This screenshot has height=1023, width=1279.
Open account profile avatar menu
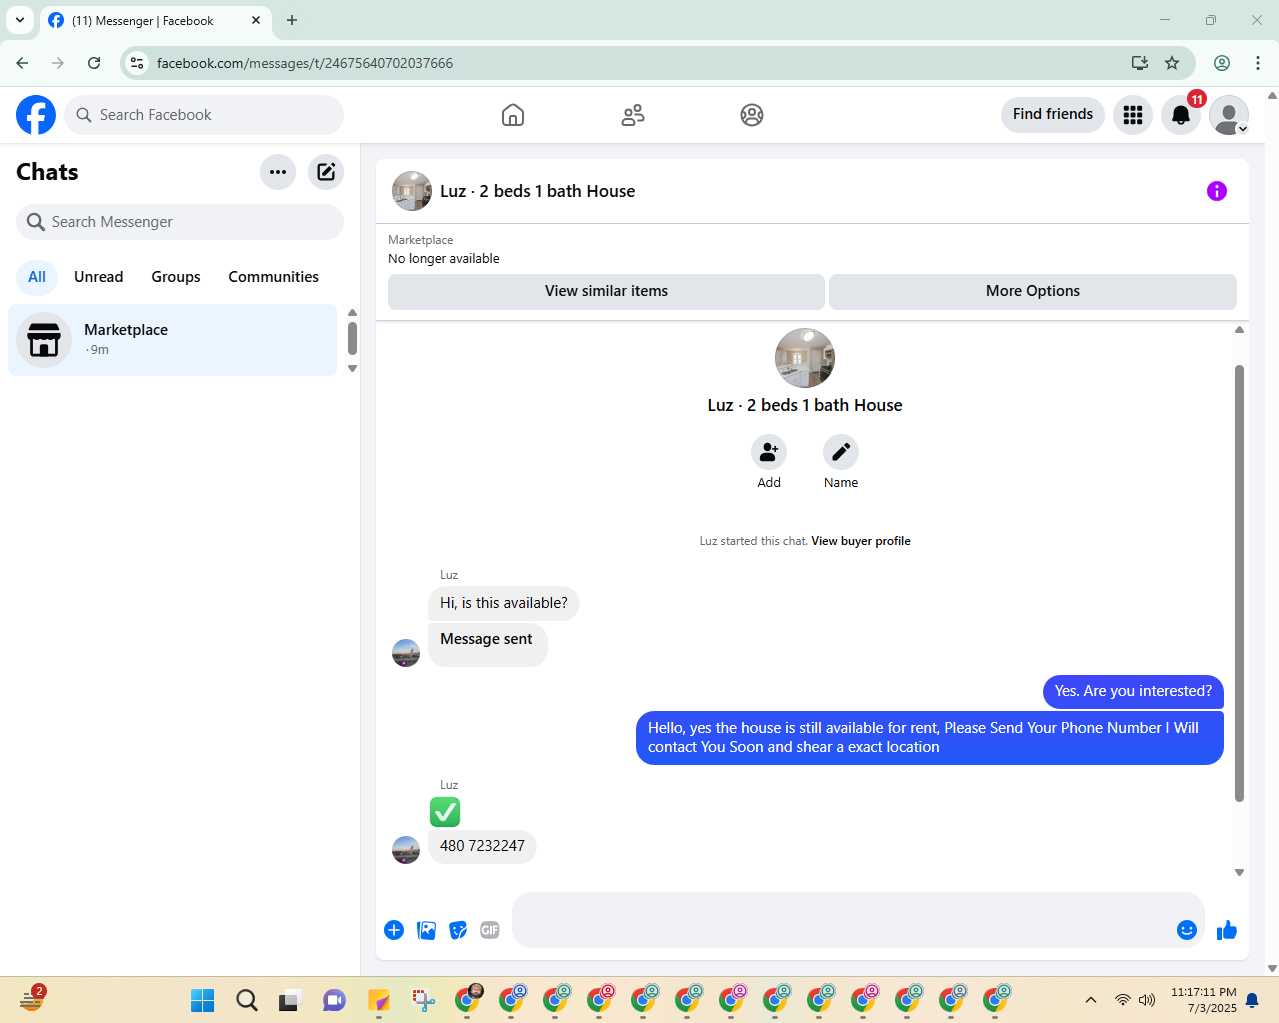coord(1229,115)
